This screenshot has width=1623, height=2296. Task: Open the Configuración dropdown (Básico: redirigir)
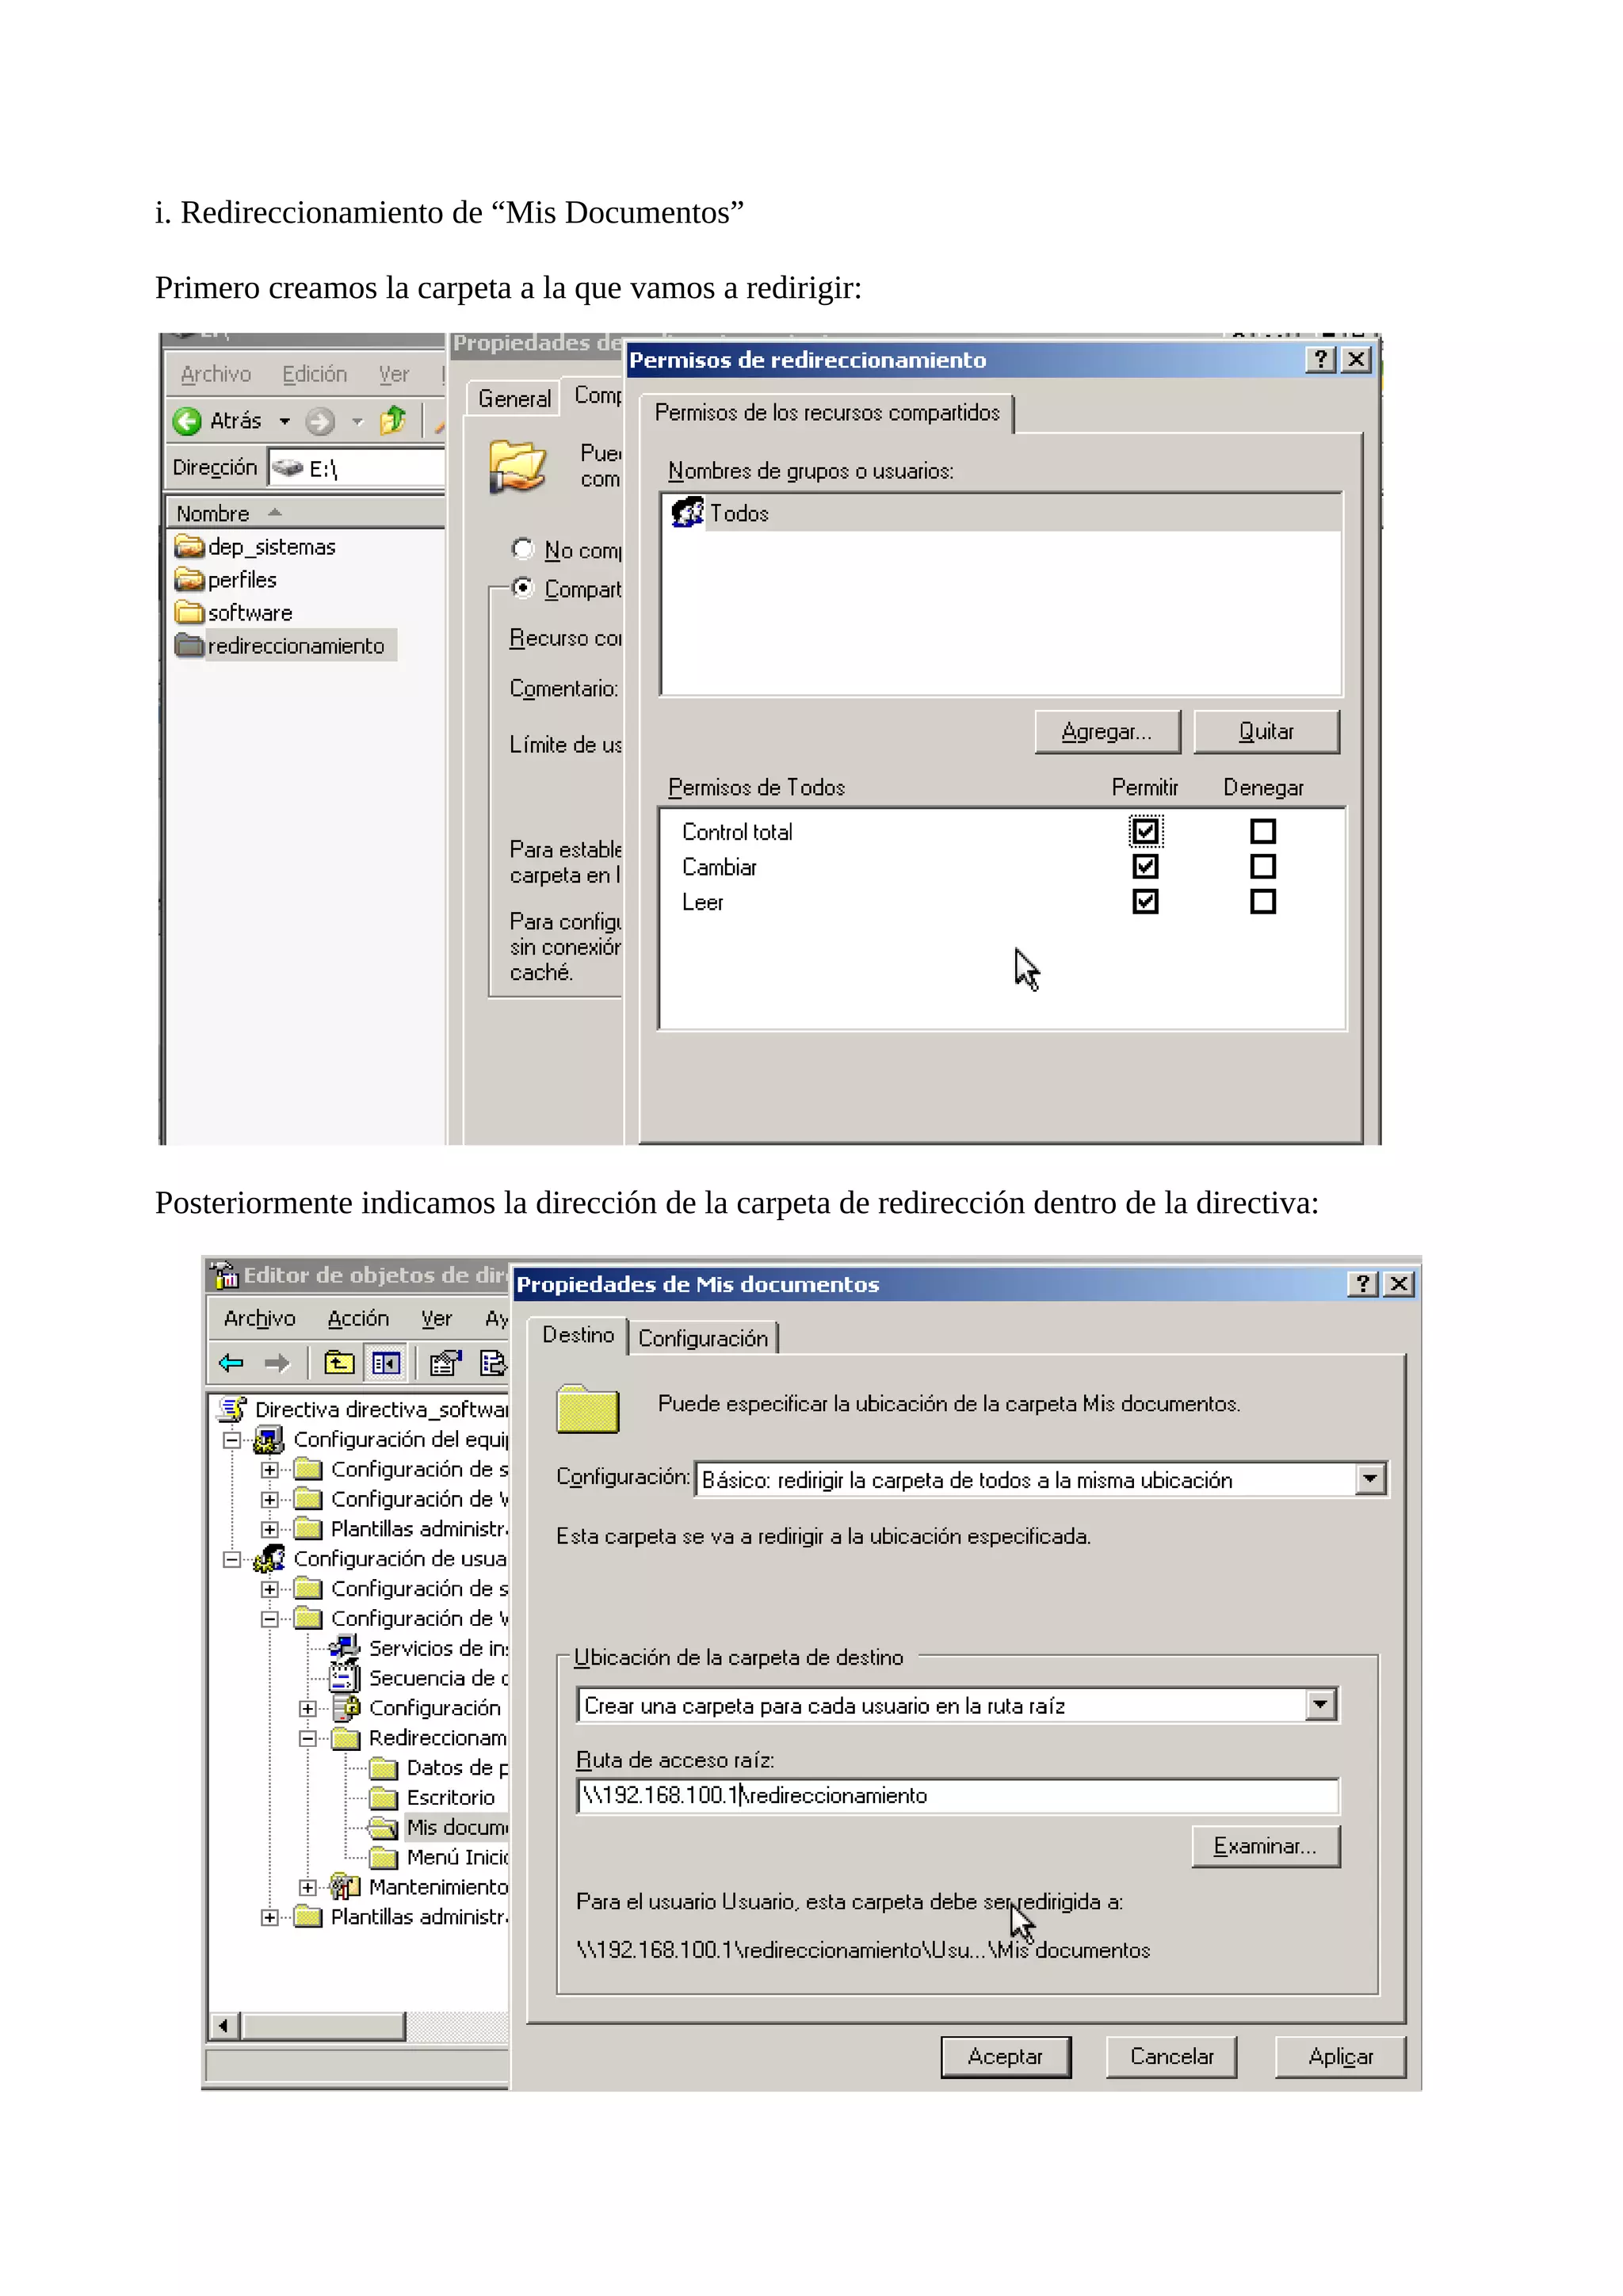click(x=1370, y=1478)
